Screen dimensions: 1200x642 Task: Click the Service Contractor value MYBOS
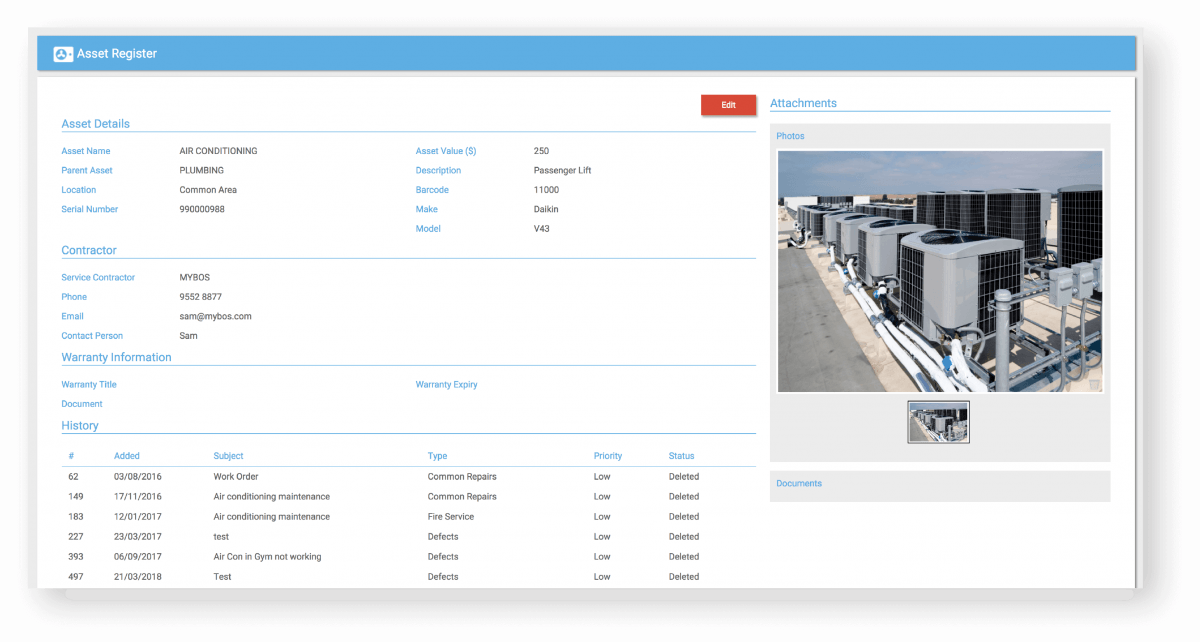tap(194, 277)
